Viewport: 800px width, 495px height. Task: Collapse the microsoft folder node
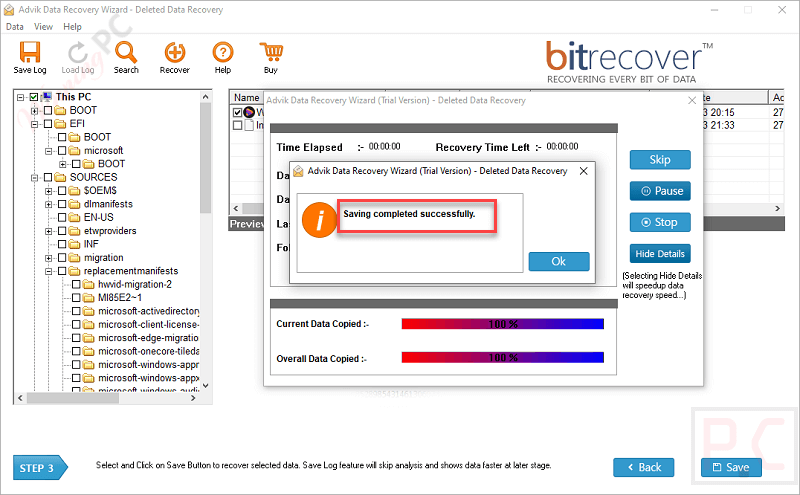49,151
